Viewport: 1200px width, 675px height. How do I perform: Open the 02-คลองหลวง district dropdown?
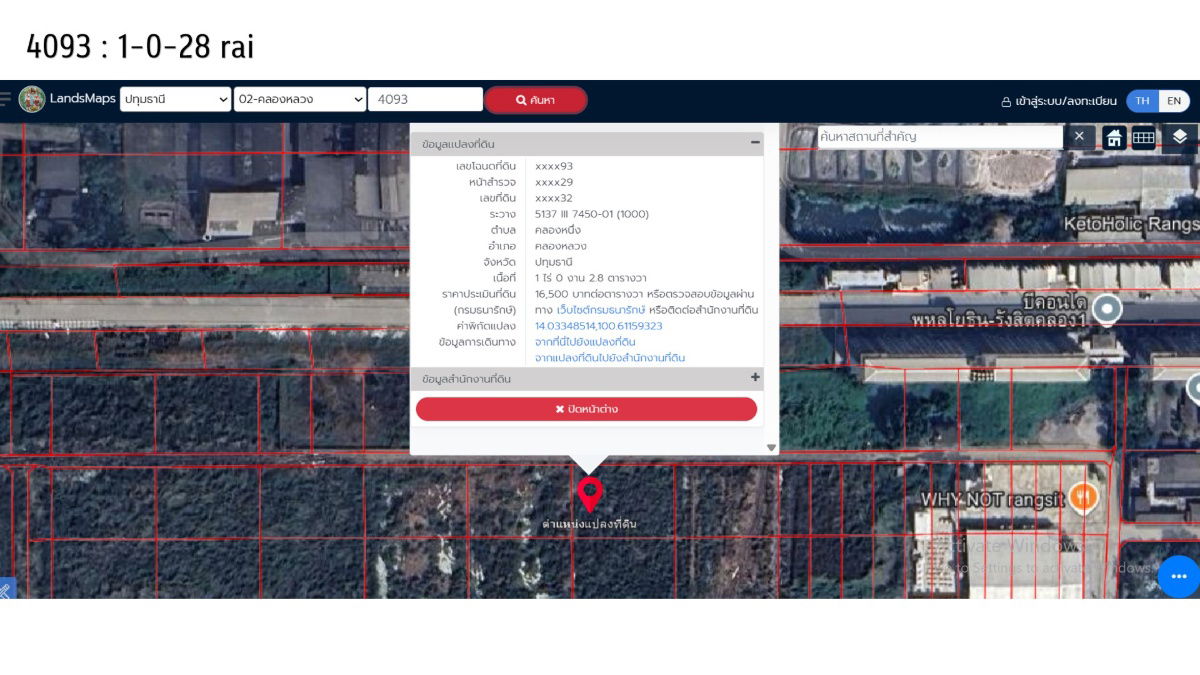click(x=300, y=99)
